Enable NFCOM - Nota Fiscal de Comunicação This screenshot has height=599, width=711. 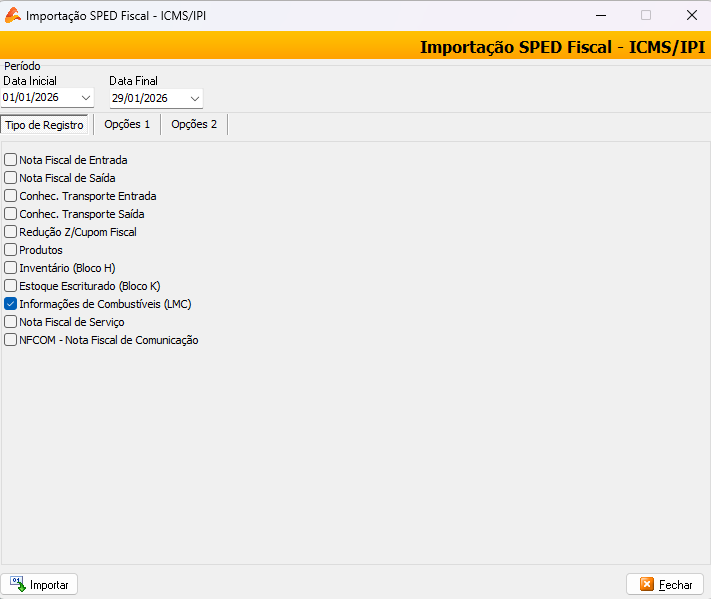click(x=11, y=340)
